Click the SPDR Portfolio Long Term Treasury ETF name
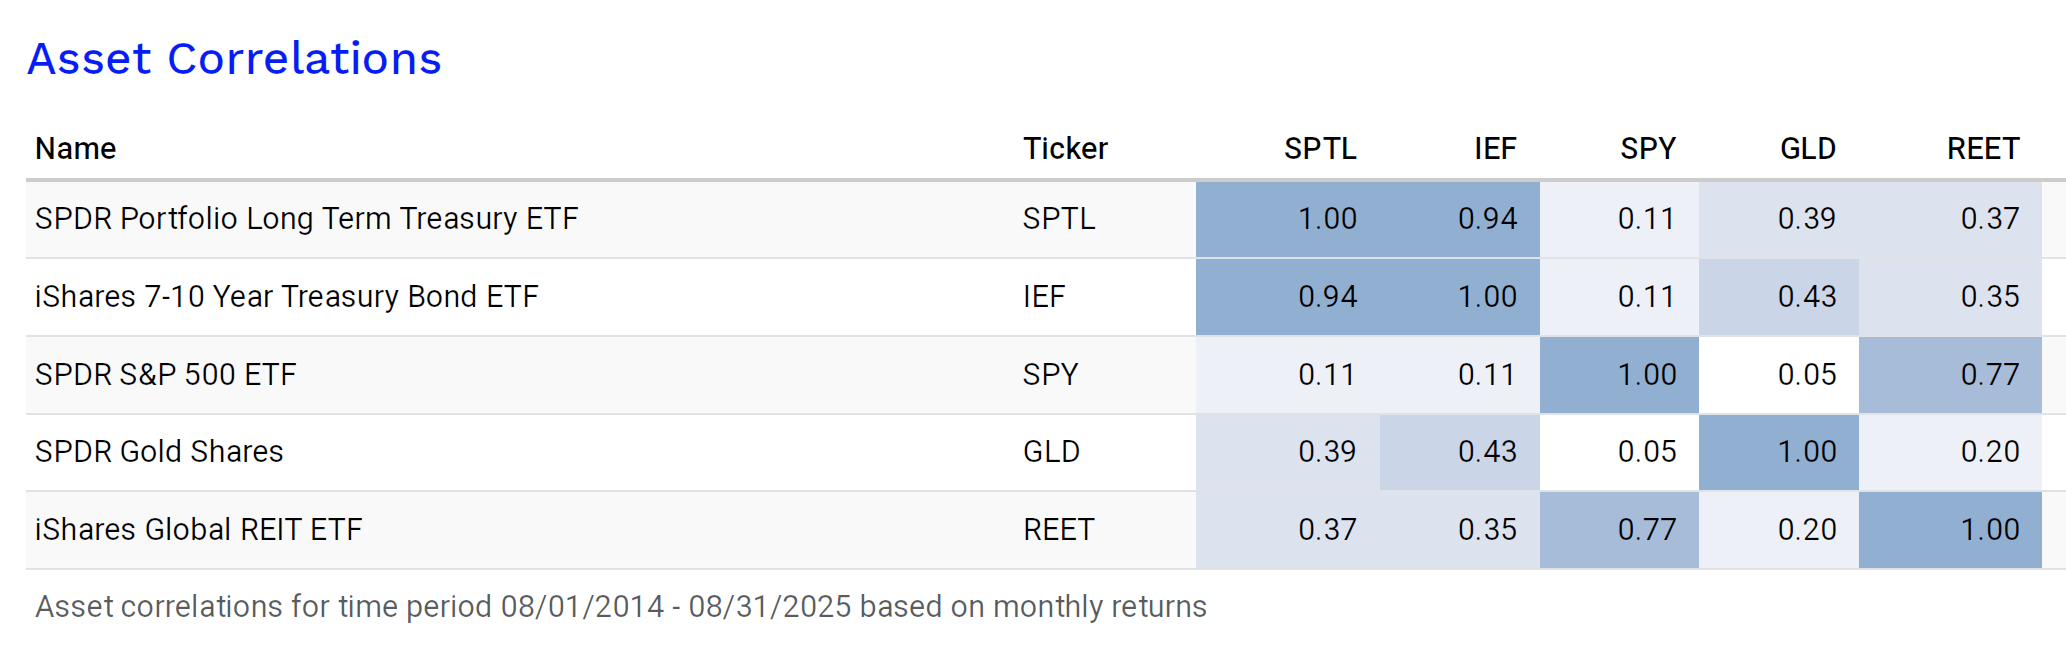Image resolution: width=2066 pixels, height=650 pixels. click(307, 219)
